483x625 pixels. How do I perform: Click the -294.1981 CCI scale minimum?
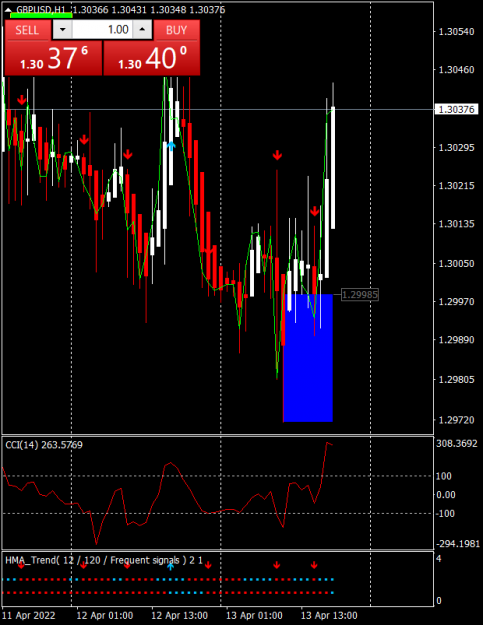(458, 544)
